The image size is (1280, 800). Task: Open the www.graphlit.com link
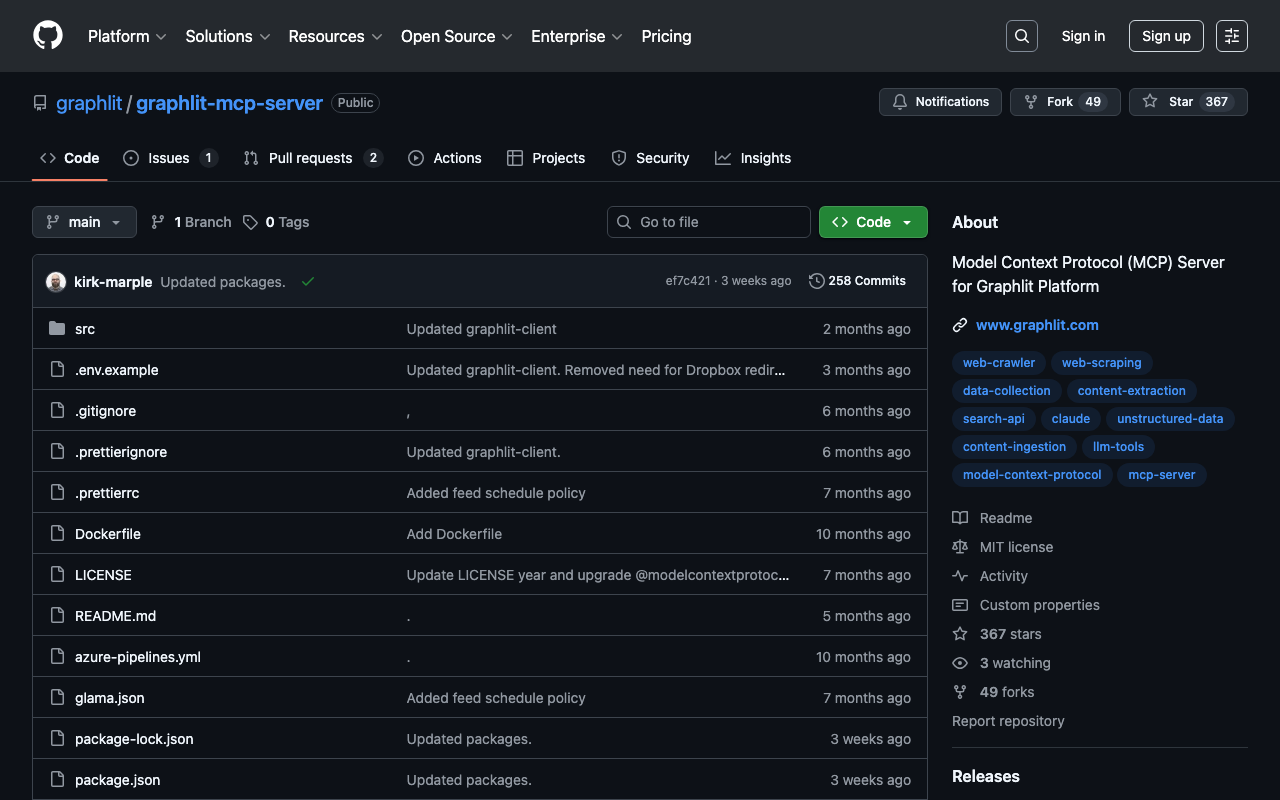click(1037, 325)
